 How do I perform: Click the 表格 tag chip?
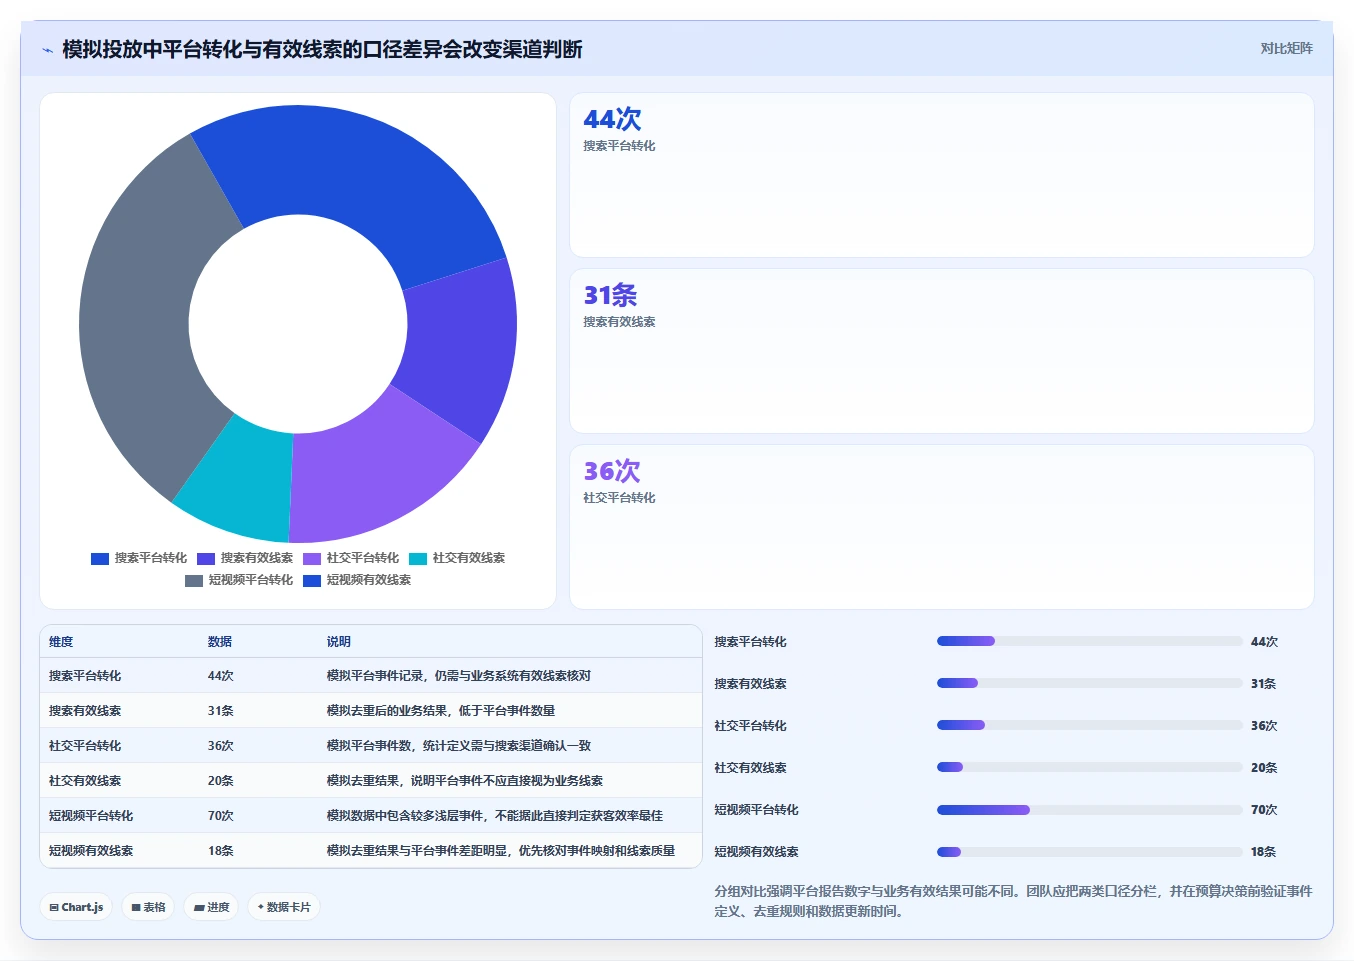148,907
